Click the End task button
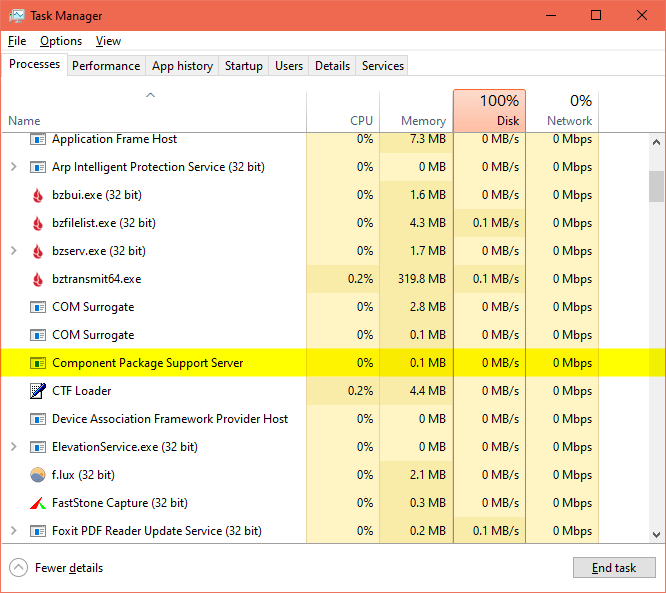This screenshot has width=666, height=593. point(614,568)
